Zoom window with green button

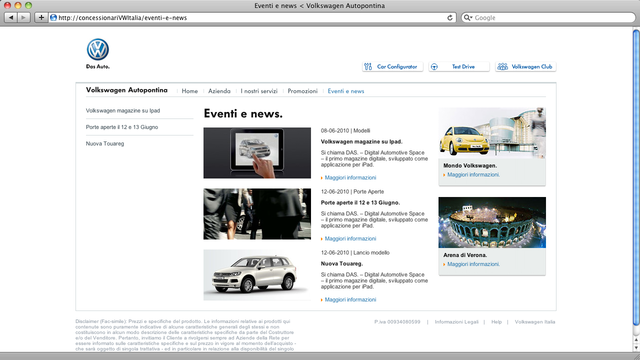pos(28,5)
